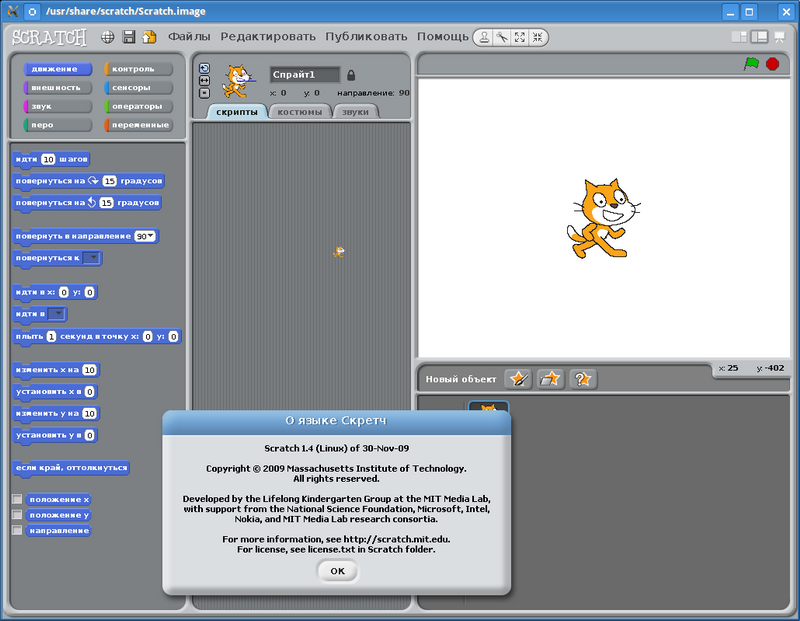
Task: Switch to the скрипты tab
Action: pos(237,112)
